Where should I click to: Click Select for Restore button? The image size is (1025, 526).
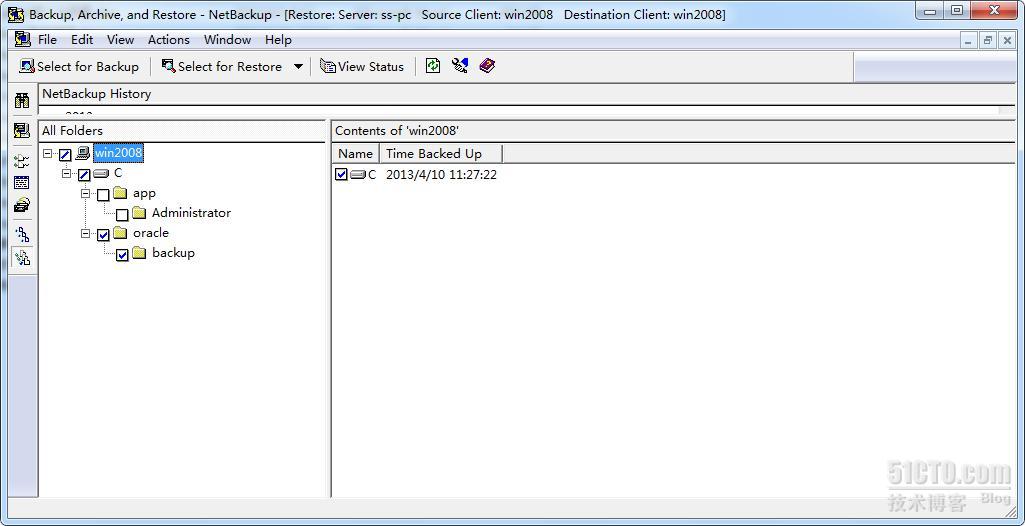(x=222, y=66)
